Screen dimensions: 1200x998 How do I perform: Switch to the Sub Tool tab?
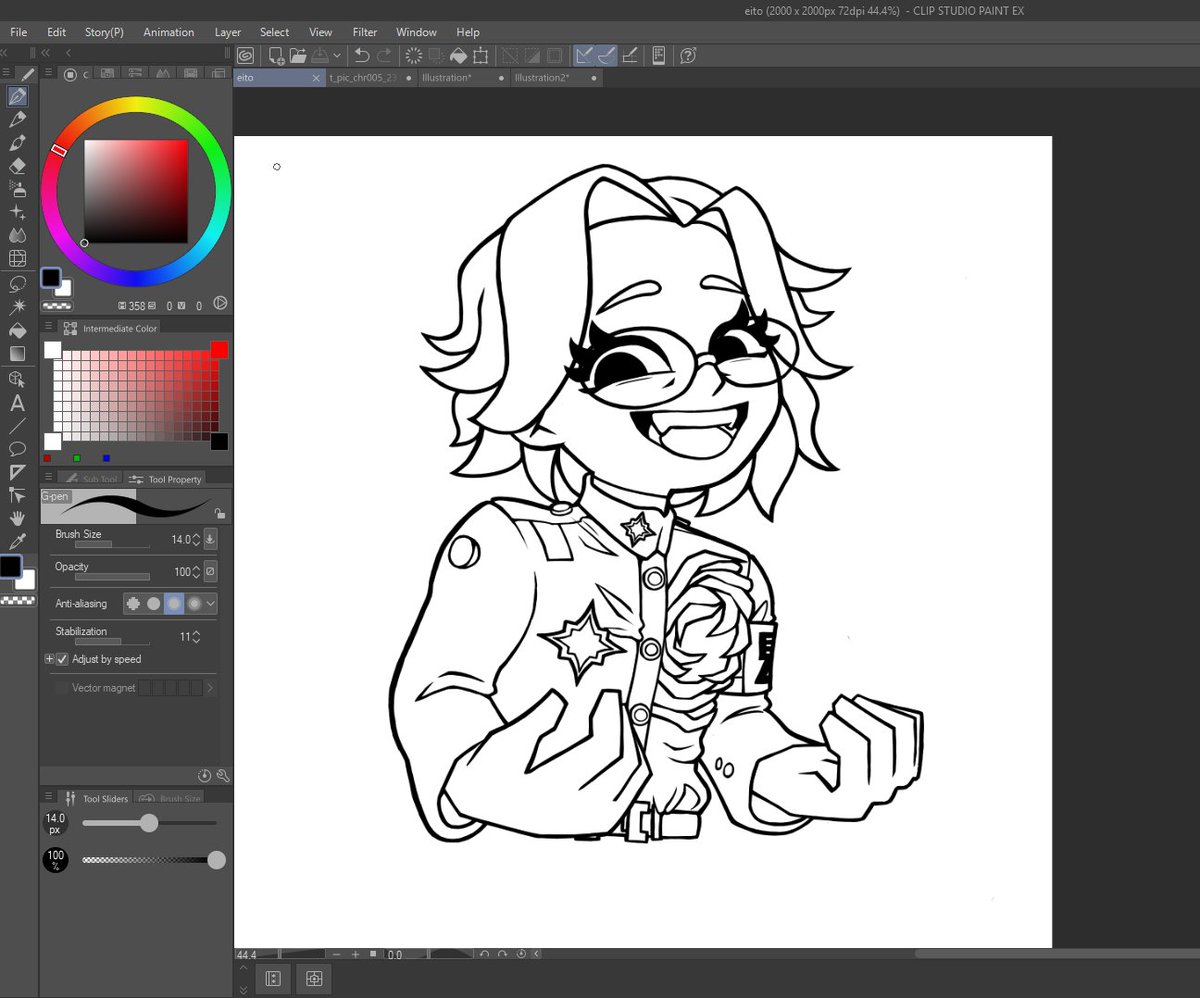(90, 479)
